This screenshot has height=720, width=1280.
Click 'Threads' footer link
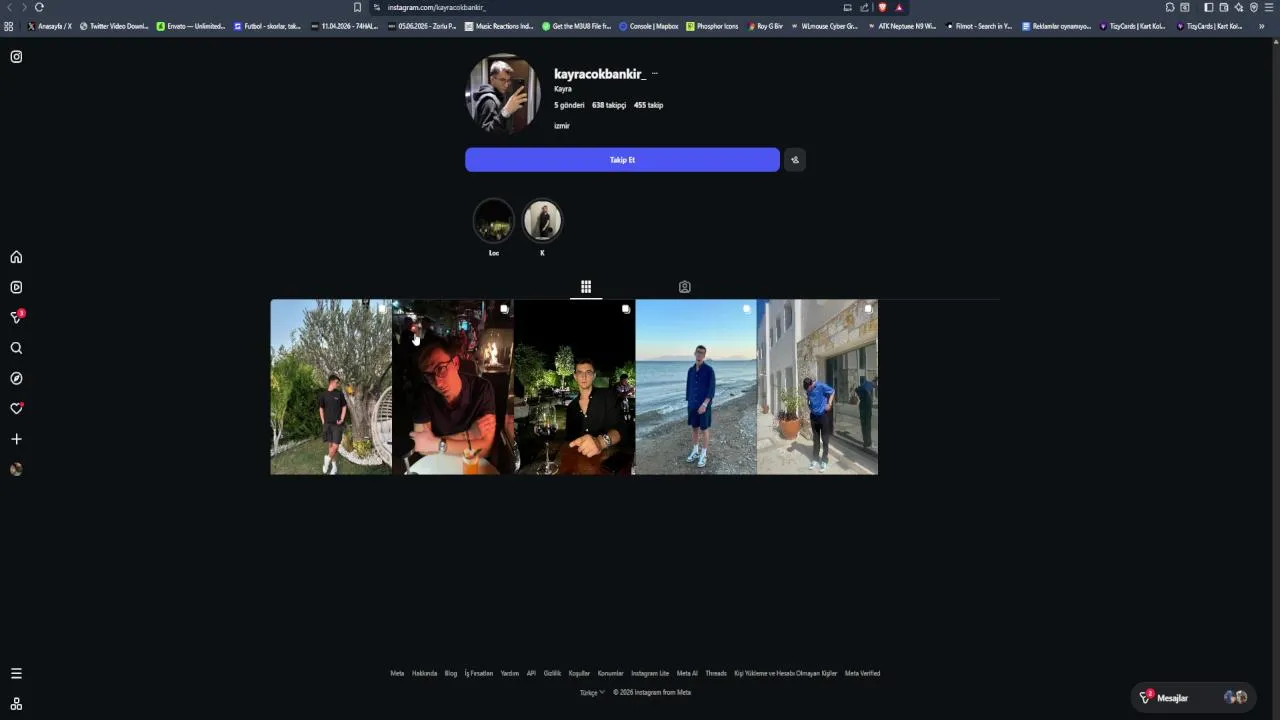(716, 673)
